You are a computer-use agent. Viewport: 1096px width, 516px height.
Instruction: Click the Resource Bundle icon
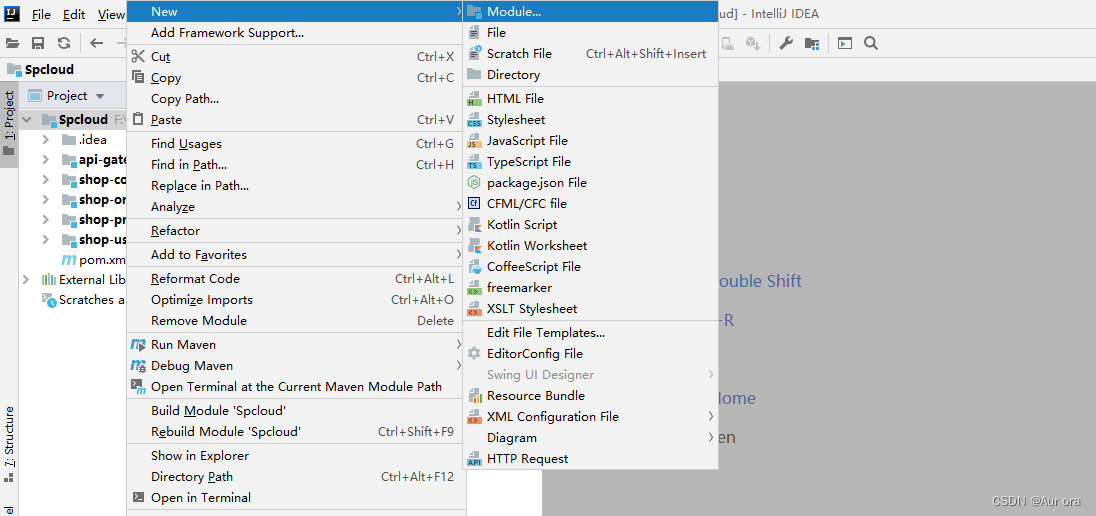point(475,396)
